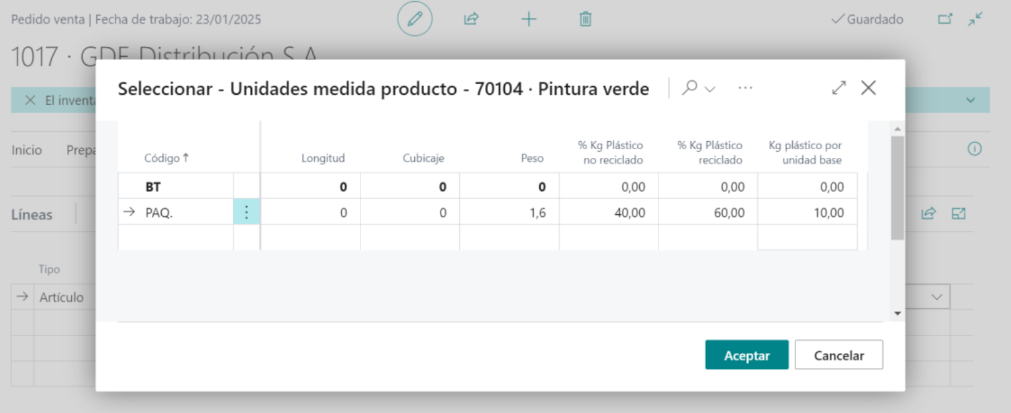Open the dialog's more options ellipsis
1011x413 pixels.
point(745,88)
